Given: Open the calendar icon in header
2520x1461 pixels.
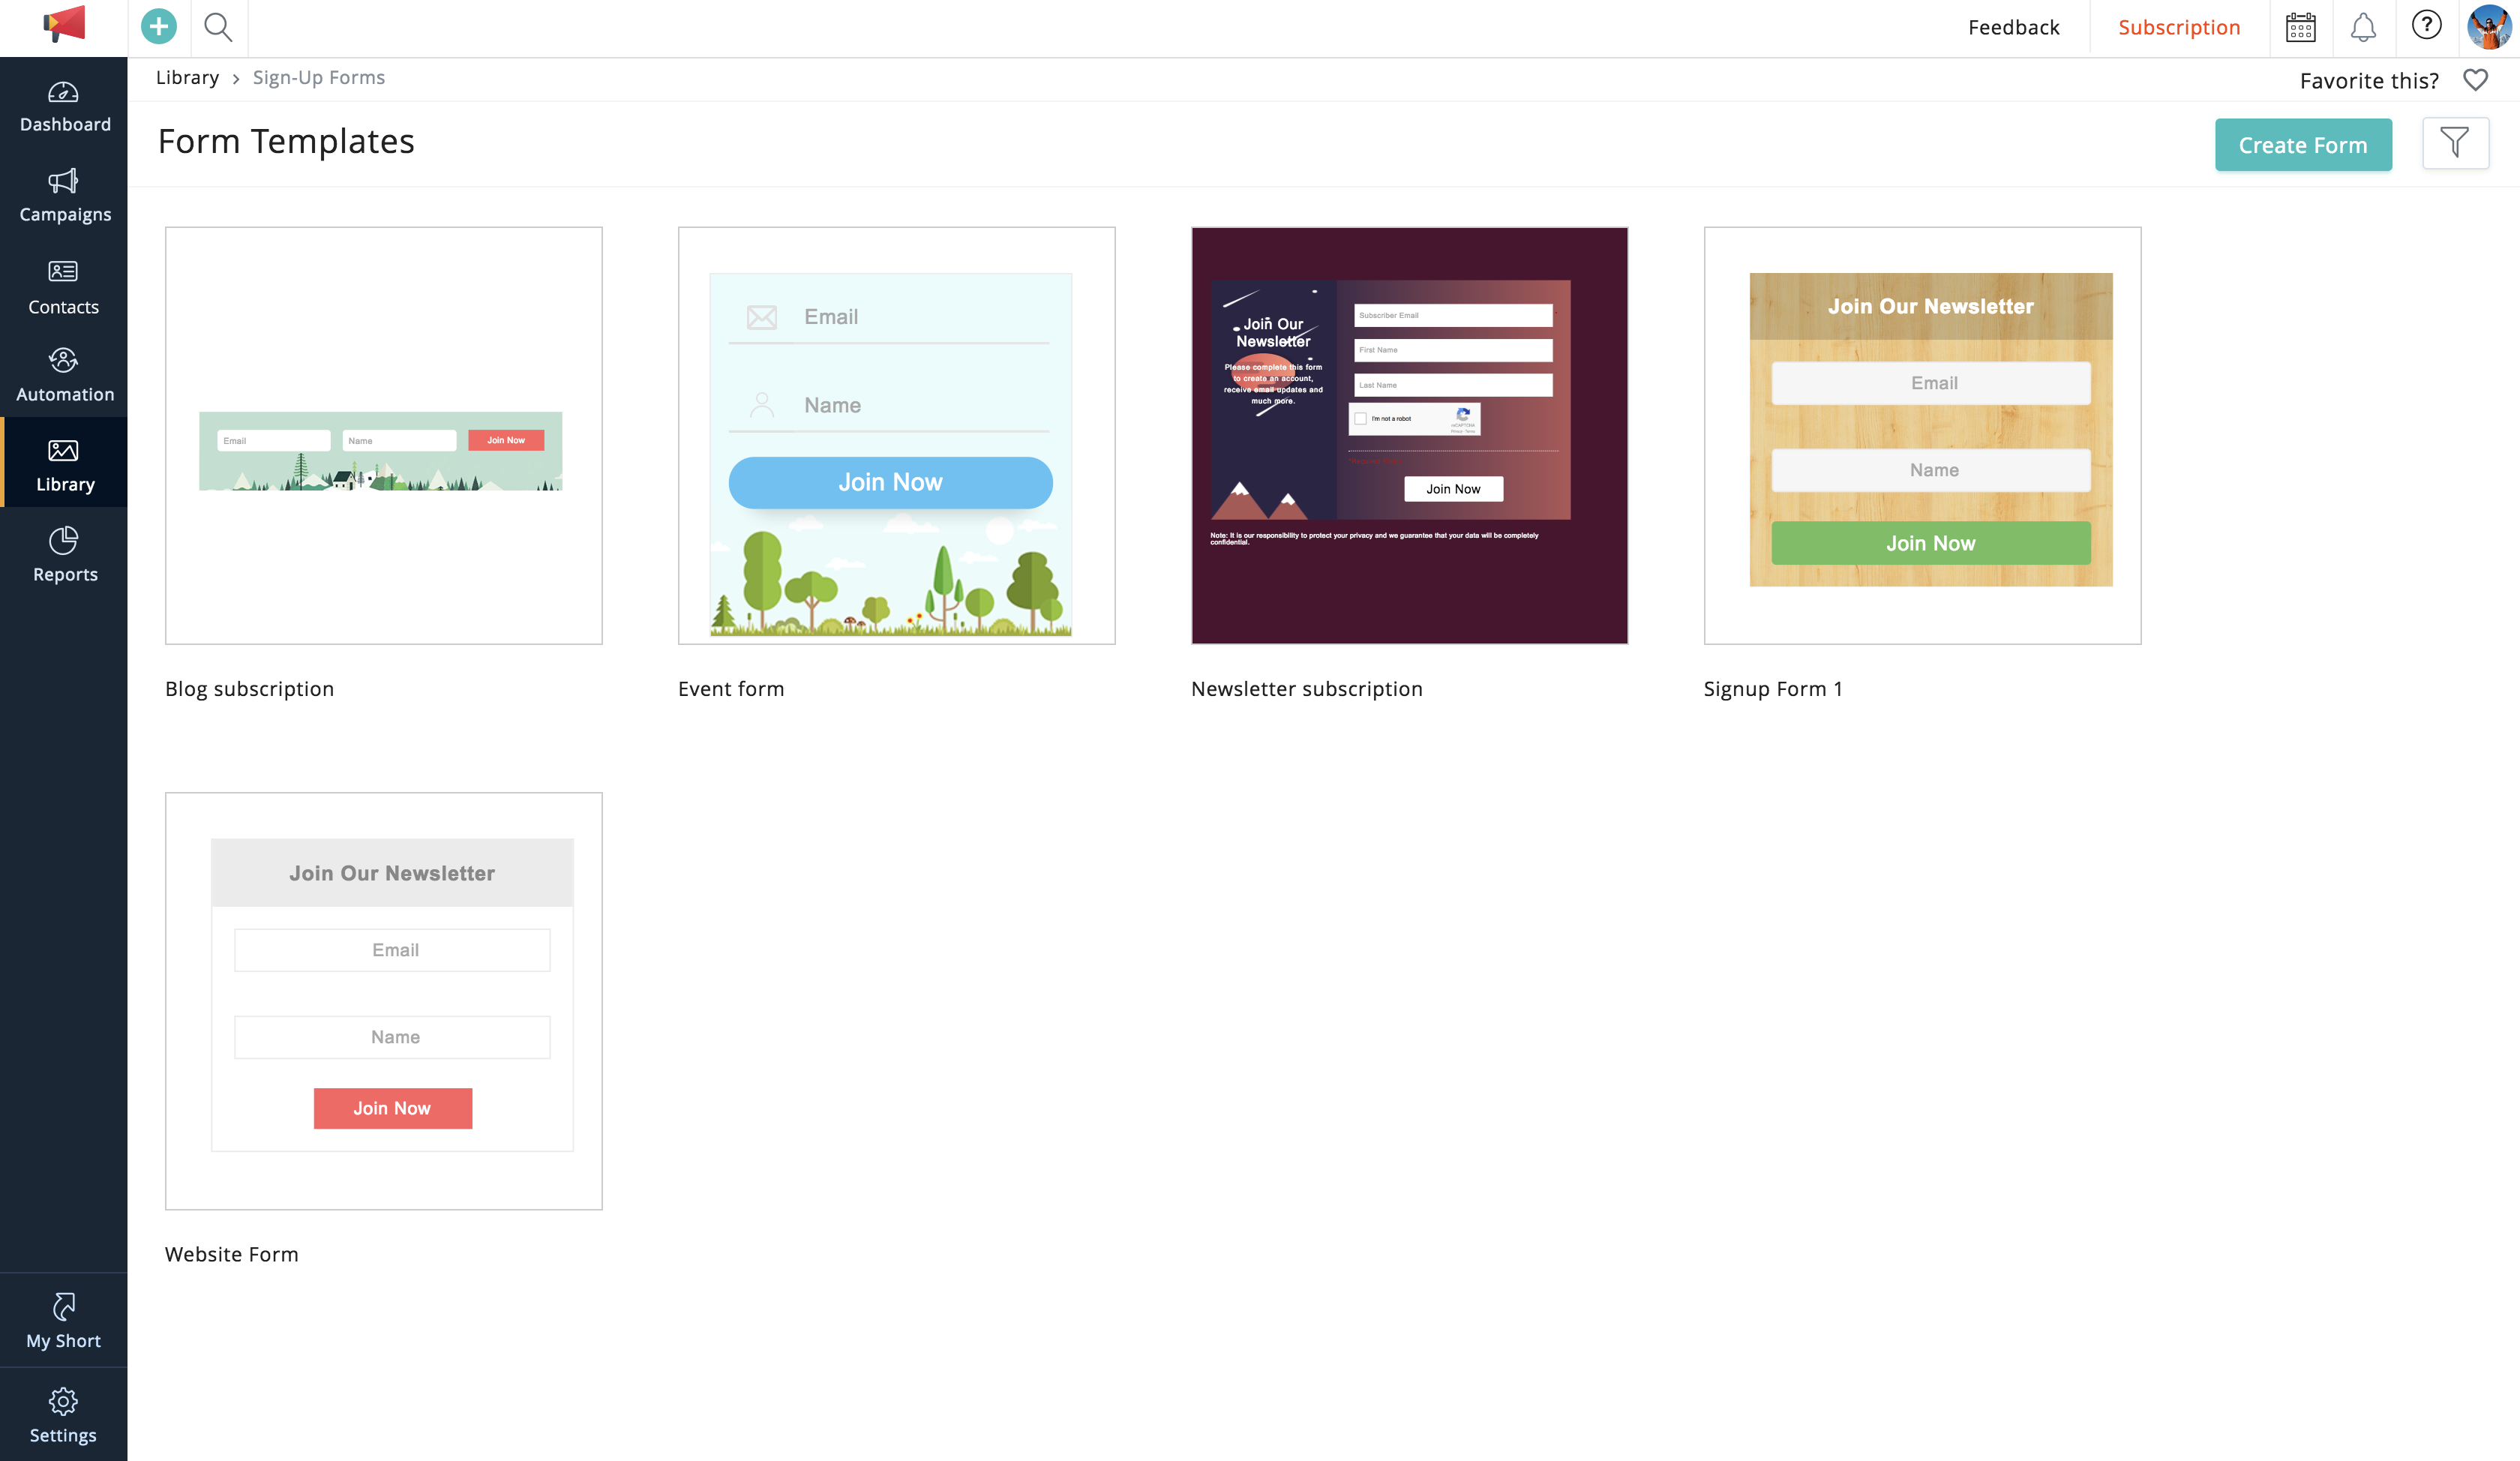Looking at the screenshot, I should click(x=2300, y=27).
